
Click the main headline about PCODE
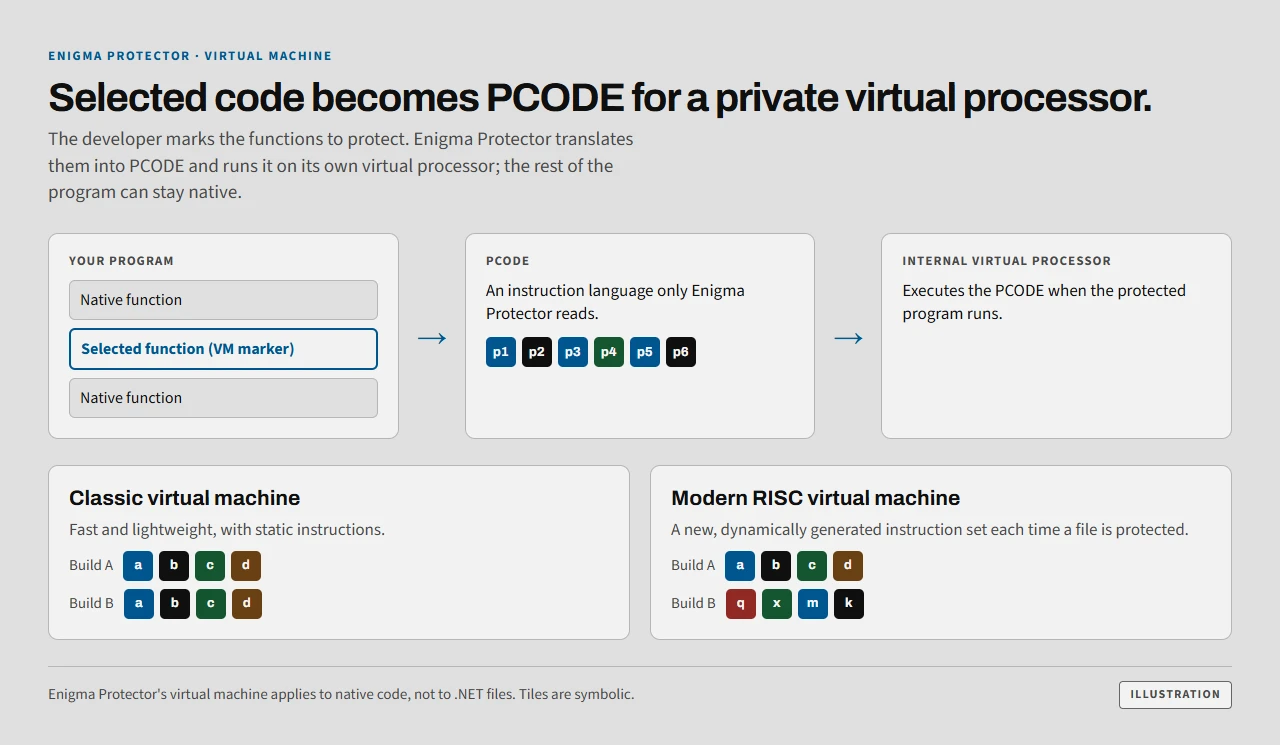tap(600, 98)
